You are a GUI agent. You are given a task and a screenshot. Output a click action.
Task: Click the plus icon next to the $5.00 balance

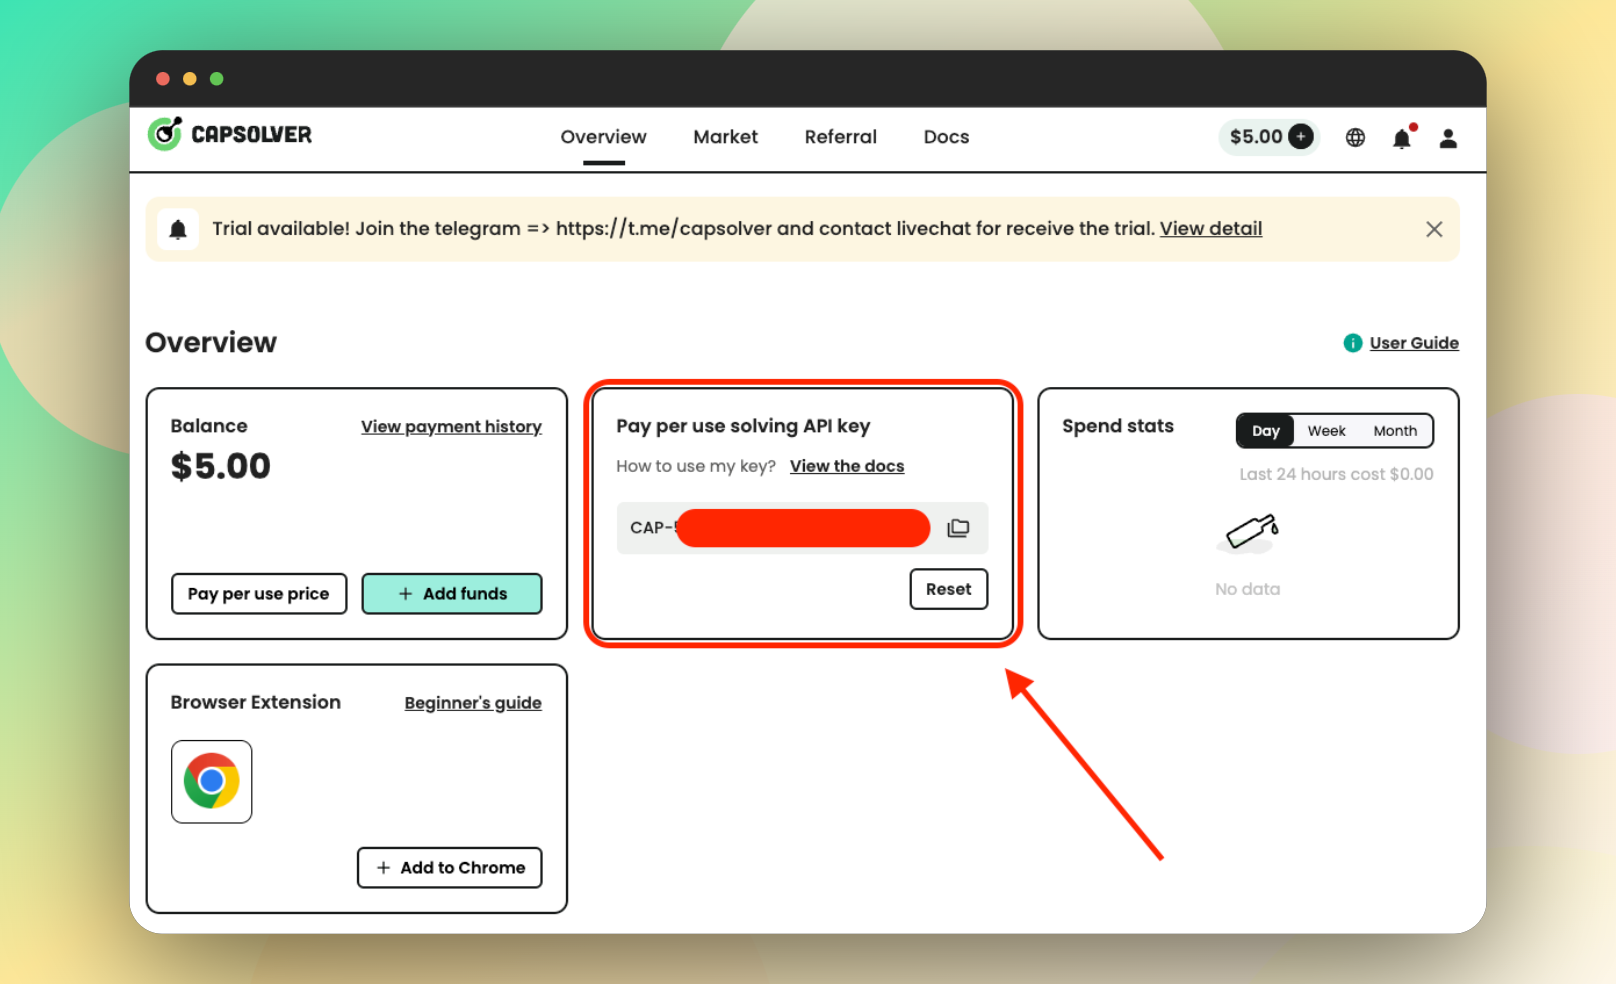[1300, 136]
